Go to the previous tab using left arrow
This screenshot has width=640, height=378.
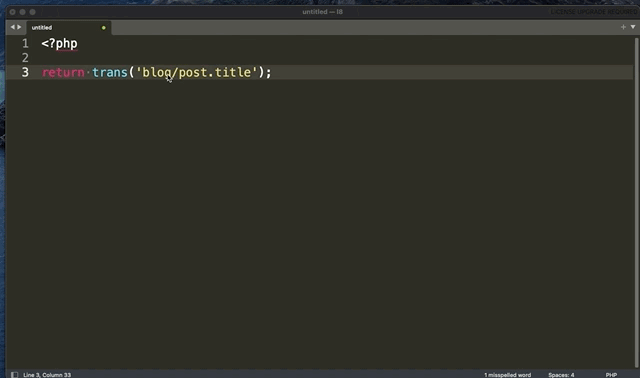pos(12,27)
